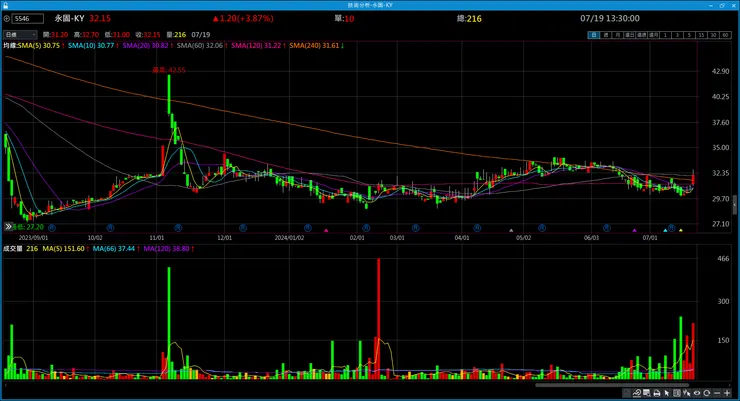Click the cyan triangle marker on date axis

(x=665, y=230)
